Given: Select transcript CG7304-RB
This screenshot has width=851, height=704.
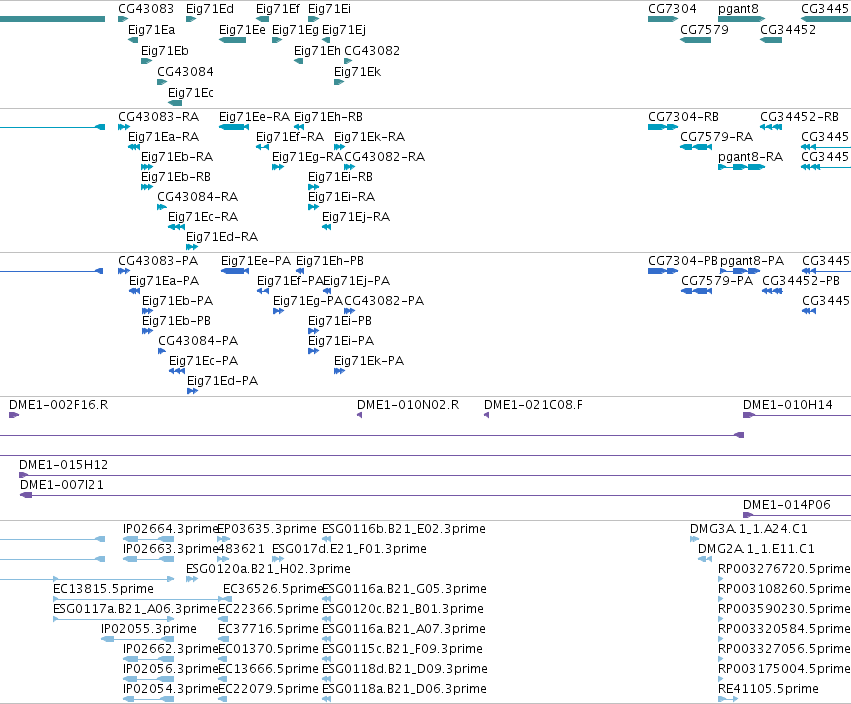Looking at the screenshot, I should coord(683,117).
